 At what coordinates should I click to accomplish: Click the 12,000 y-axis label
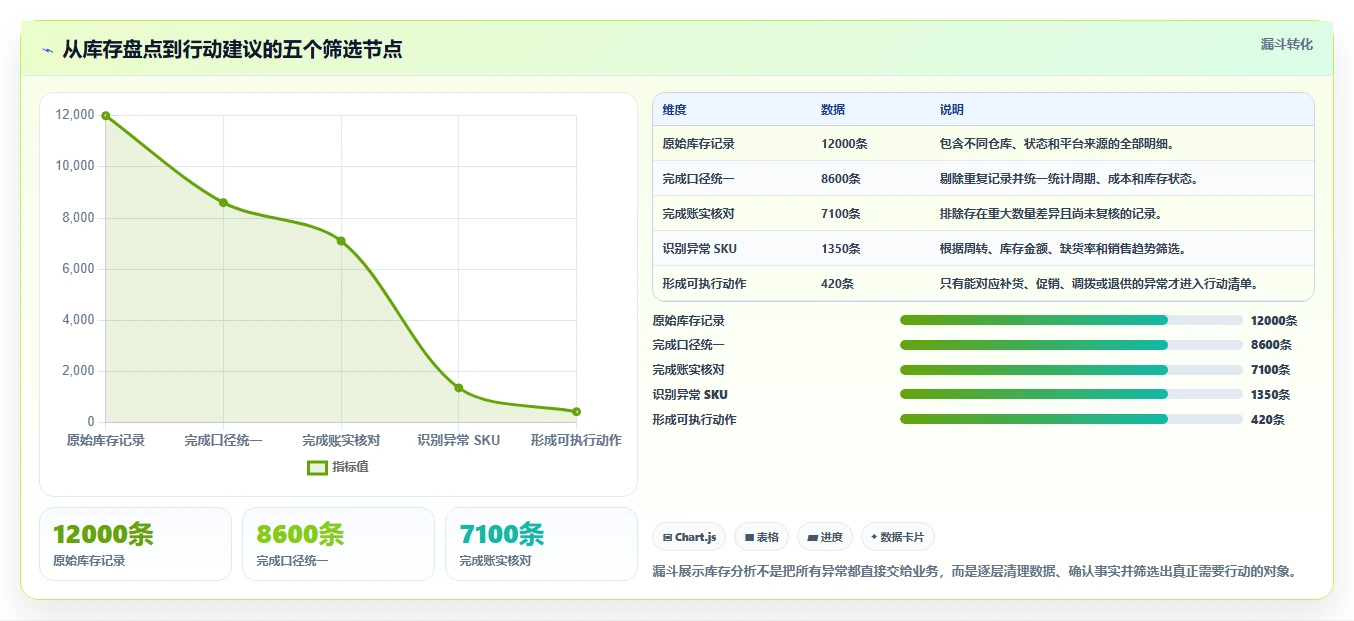(x=75, y=115)
